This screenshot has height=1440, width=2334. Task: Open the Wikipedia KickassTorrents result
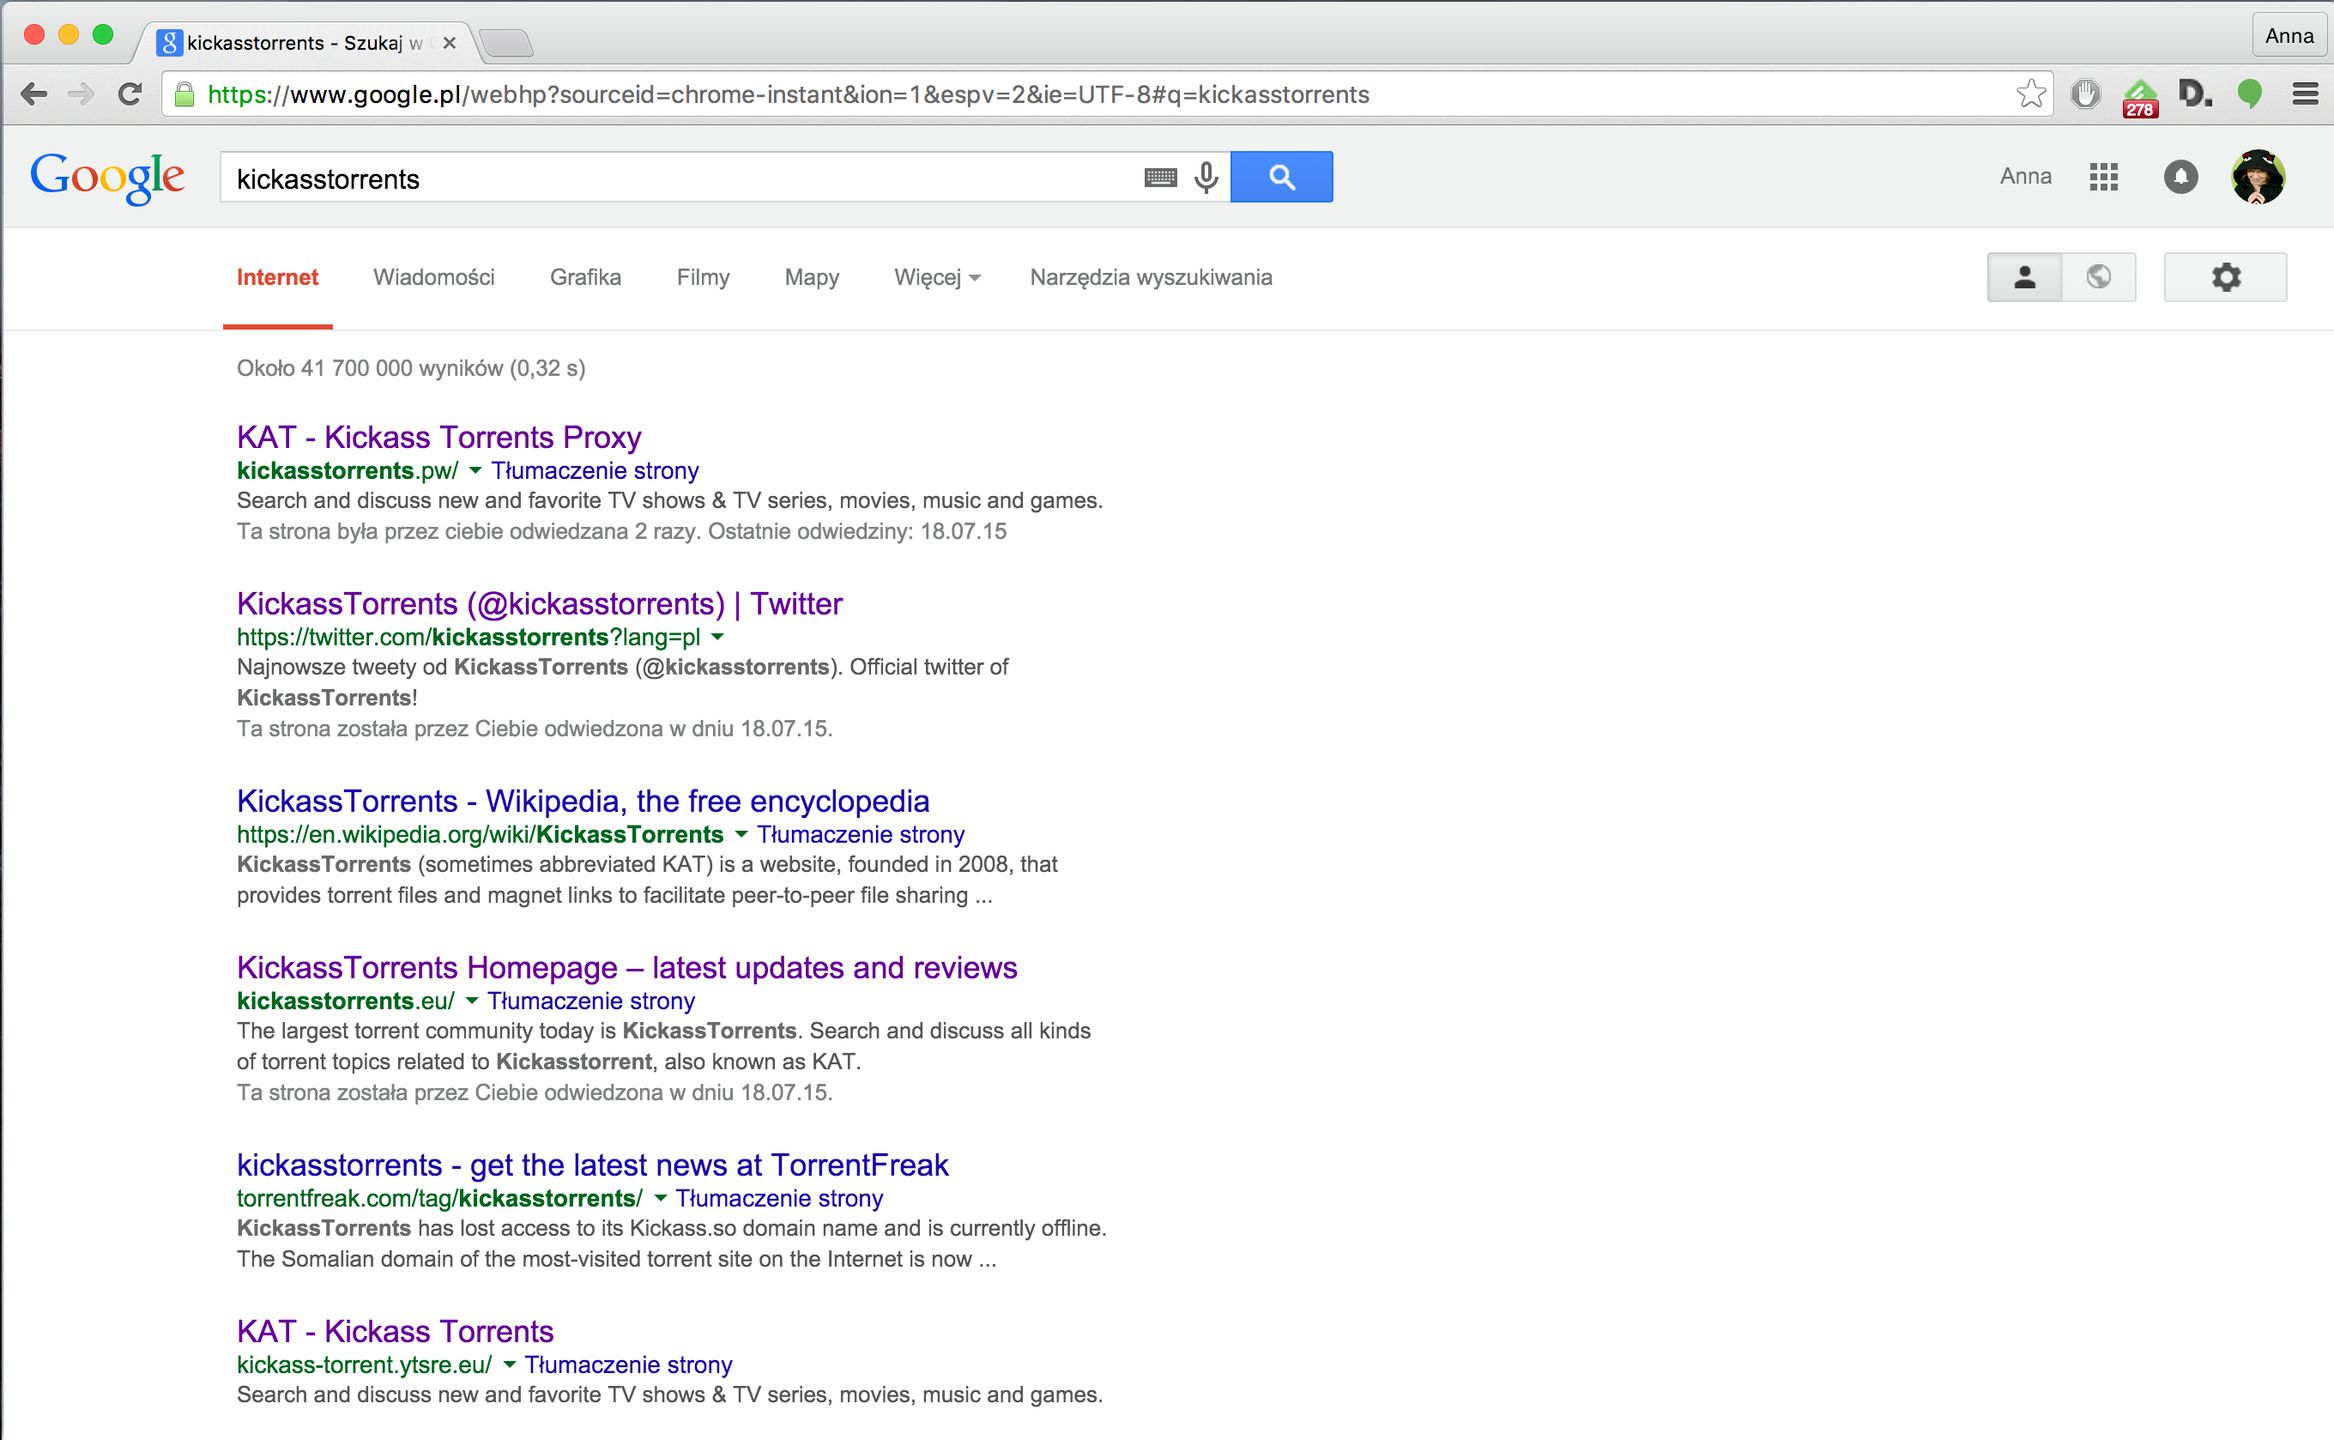(x=582, y=801)
